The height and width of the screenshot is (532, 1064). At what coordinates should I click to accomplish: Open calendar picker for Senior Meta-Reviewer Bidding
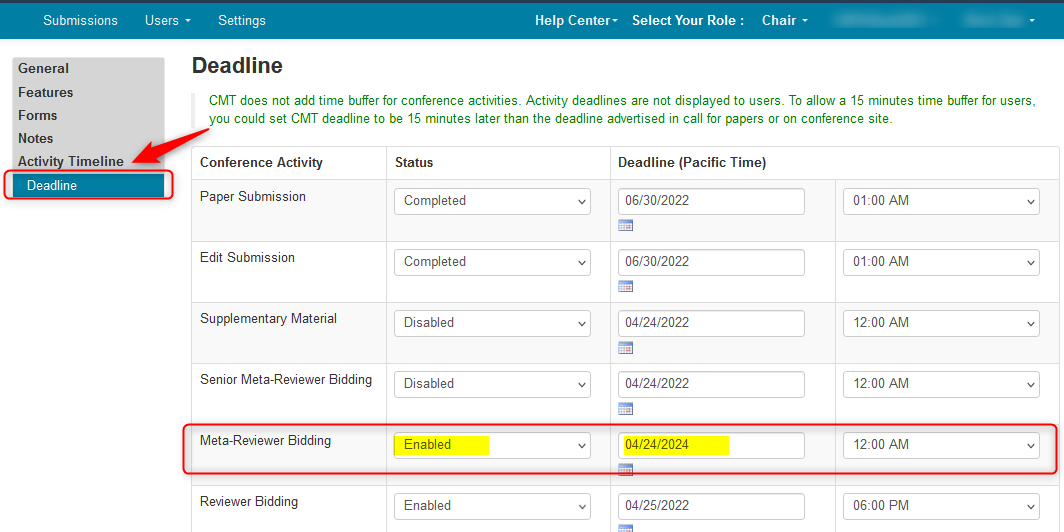(626, 408)
